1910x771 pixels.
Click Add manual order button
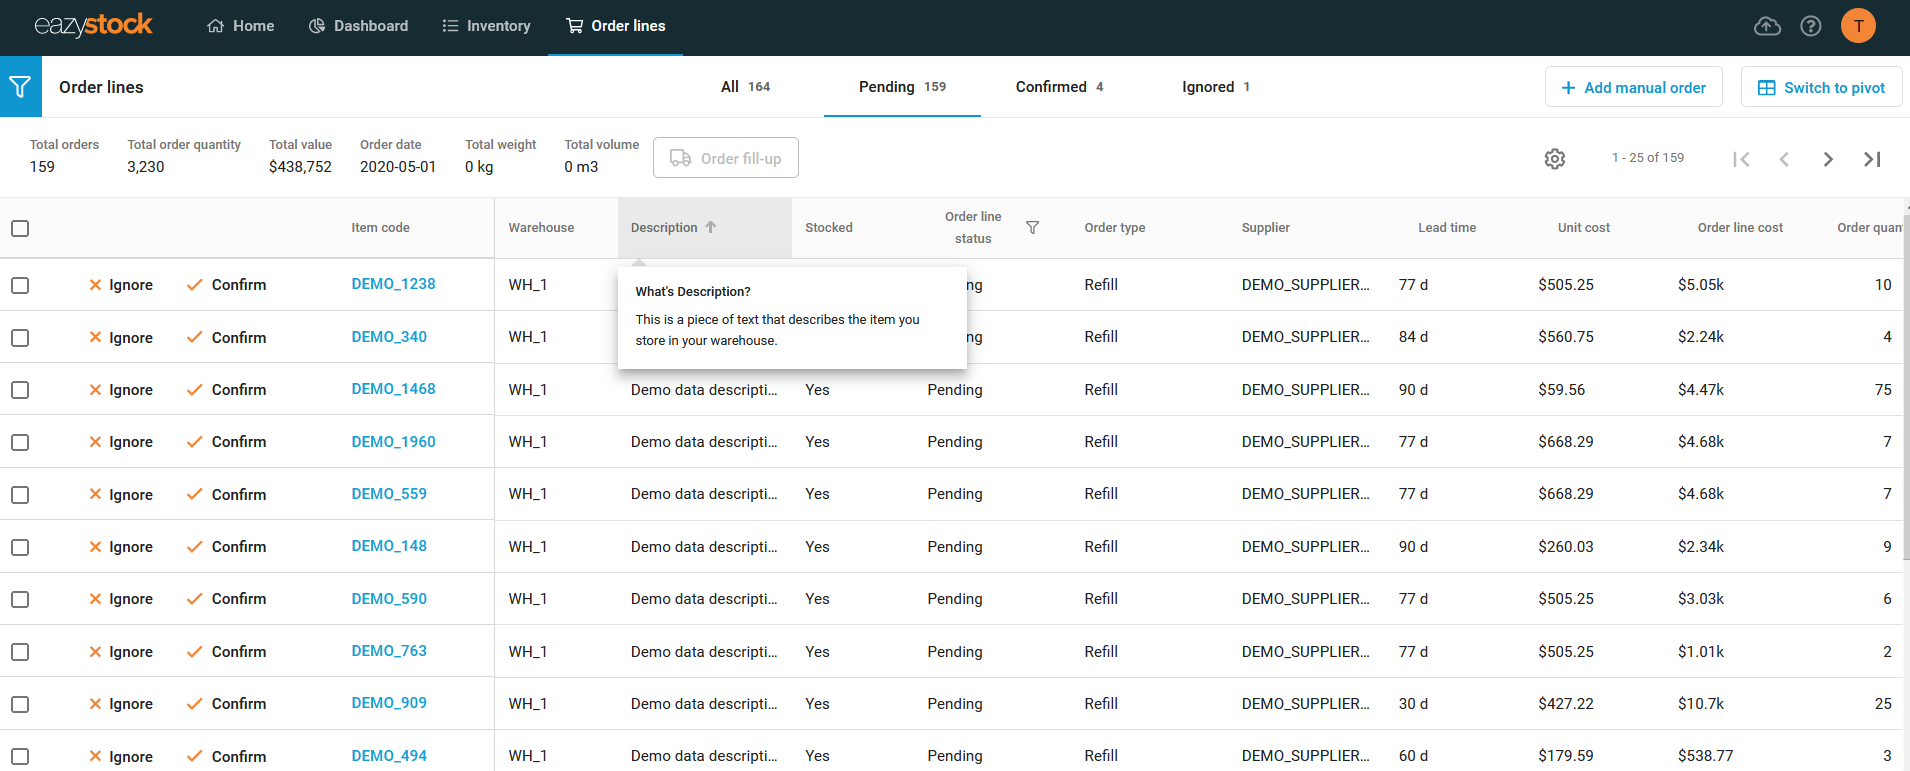click(x=1633, y=87)
